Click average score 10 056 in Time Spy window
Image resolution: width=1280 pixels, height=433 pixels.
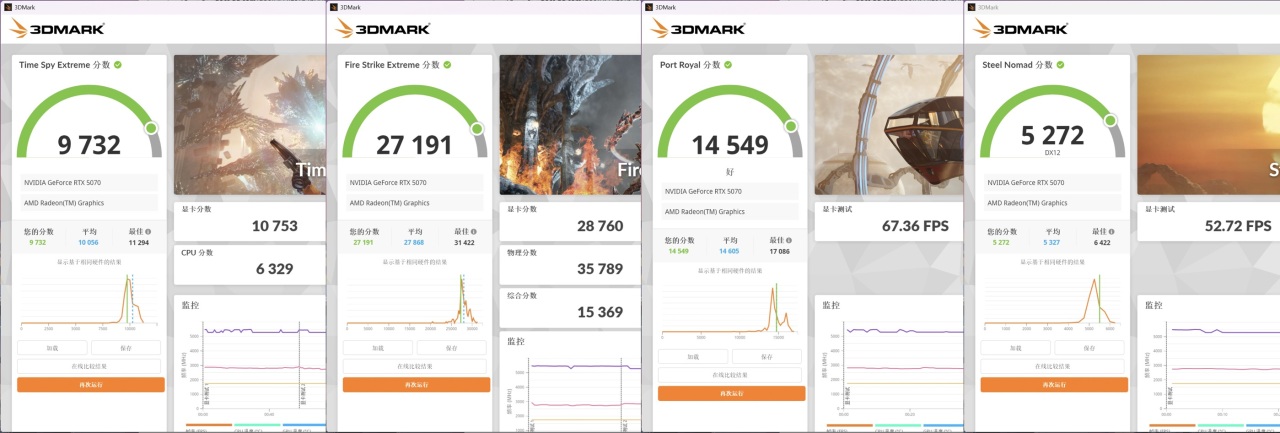pyautogui.click(x=89, y=242)
